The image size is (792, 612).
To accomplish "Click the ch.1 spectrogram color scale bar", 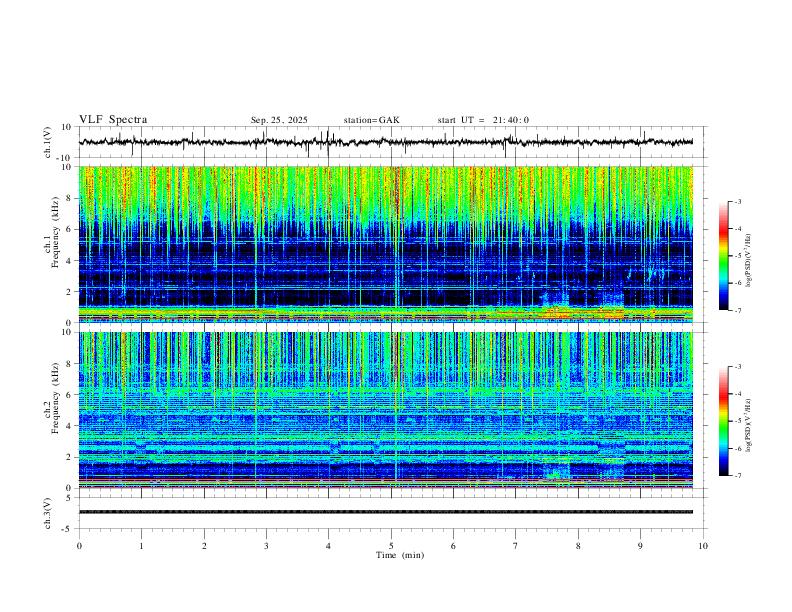I will point(723,256).
